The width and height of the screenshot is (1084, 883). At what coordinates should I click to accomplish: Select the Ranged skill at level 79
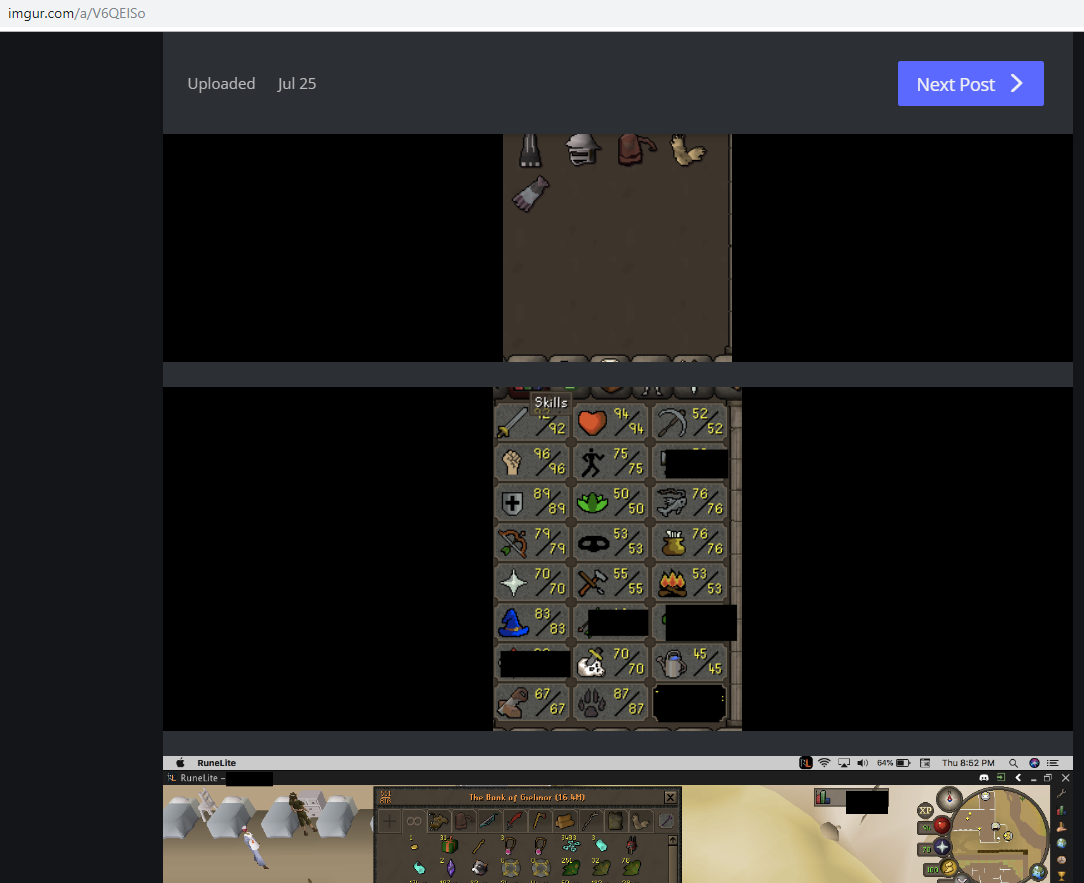click(x=532, y=542)
